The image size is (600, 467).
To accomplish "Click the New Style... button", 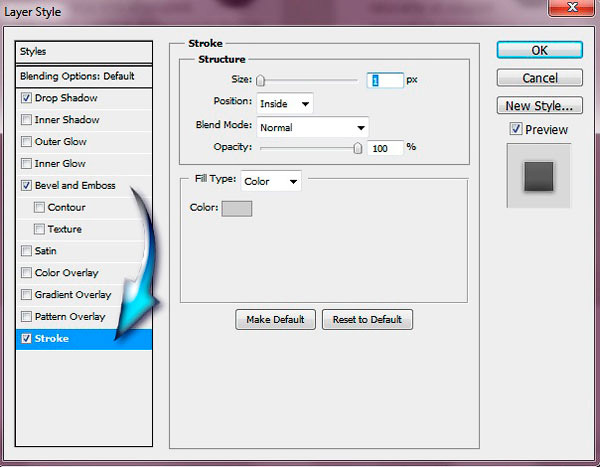I will coord(540,105).
